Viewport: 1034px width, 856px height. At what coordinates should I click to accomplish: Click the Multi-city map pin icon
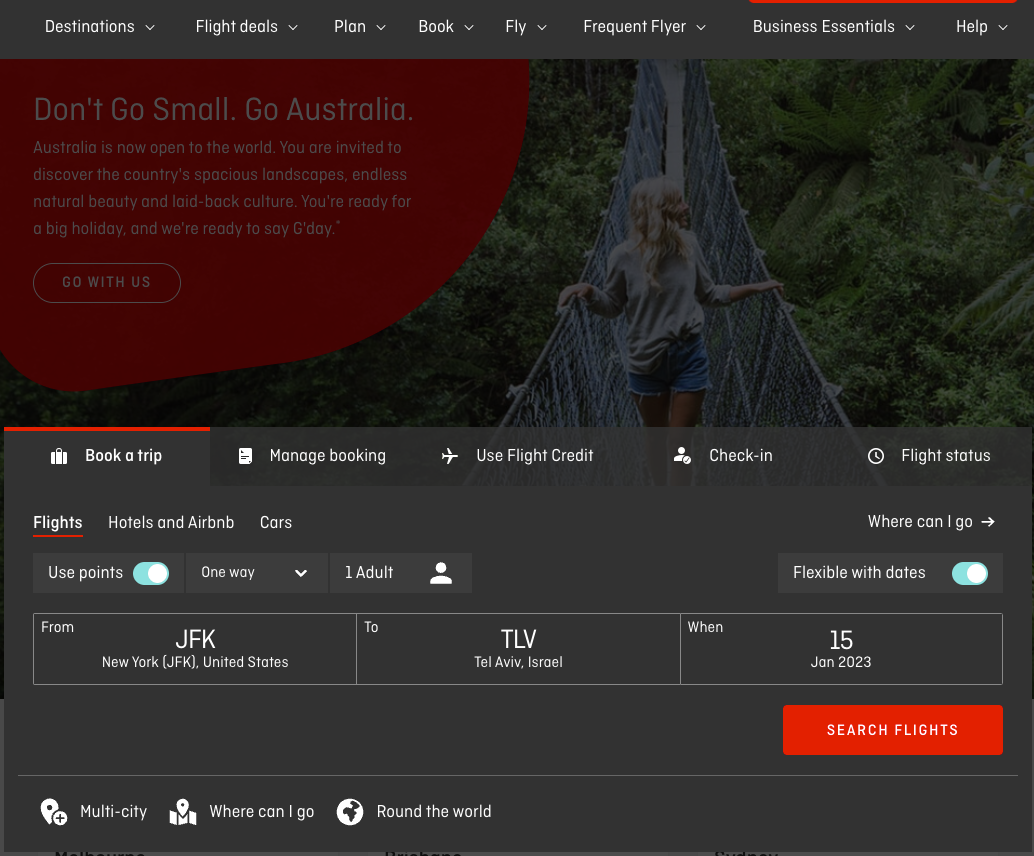[x=53, y=812]
